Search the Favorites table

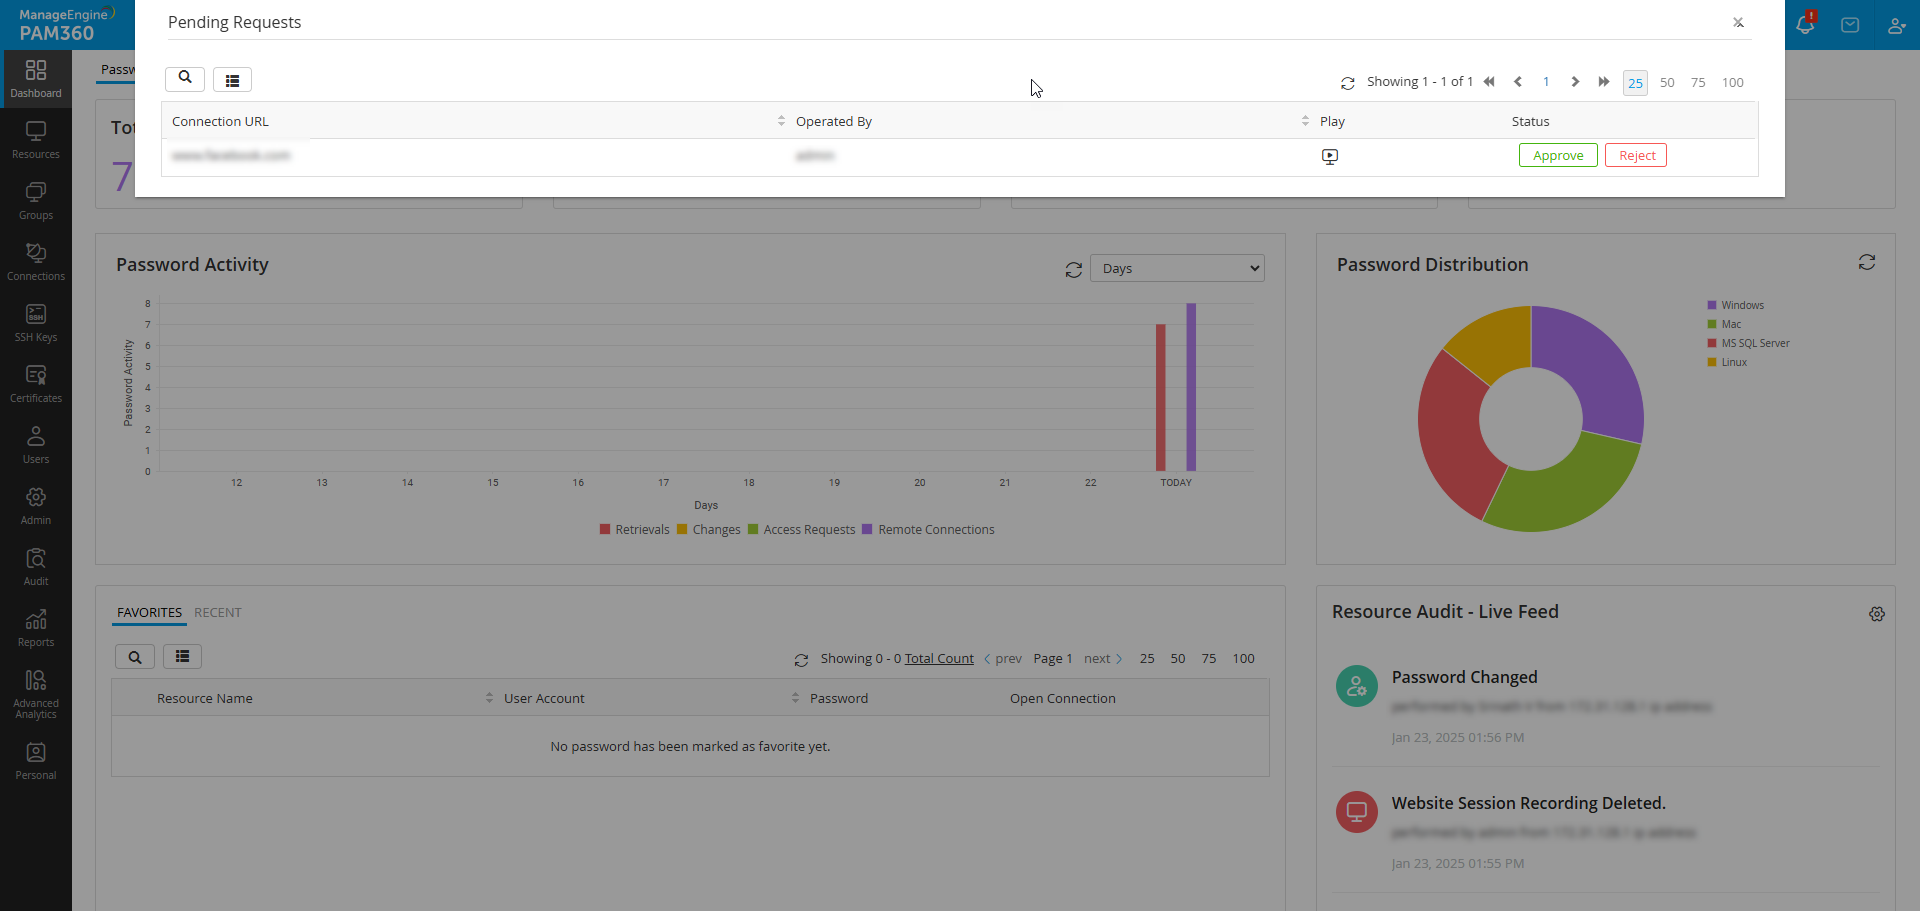(135, 657)
